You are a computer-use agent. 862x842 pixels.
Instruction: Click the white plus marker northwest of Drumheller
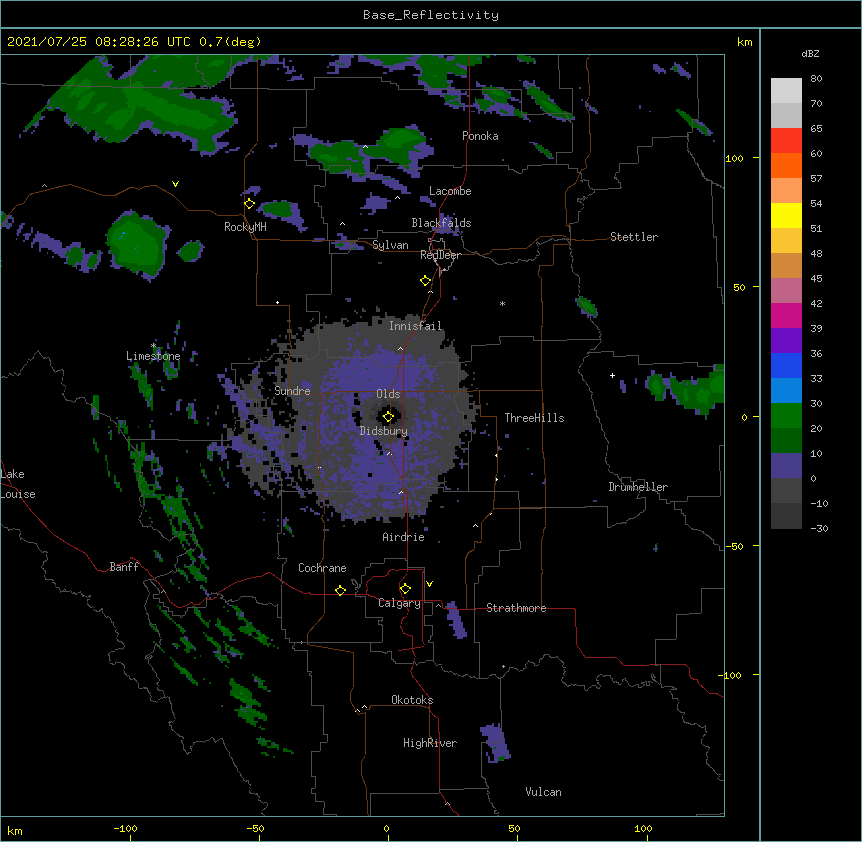click(612, 375)
